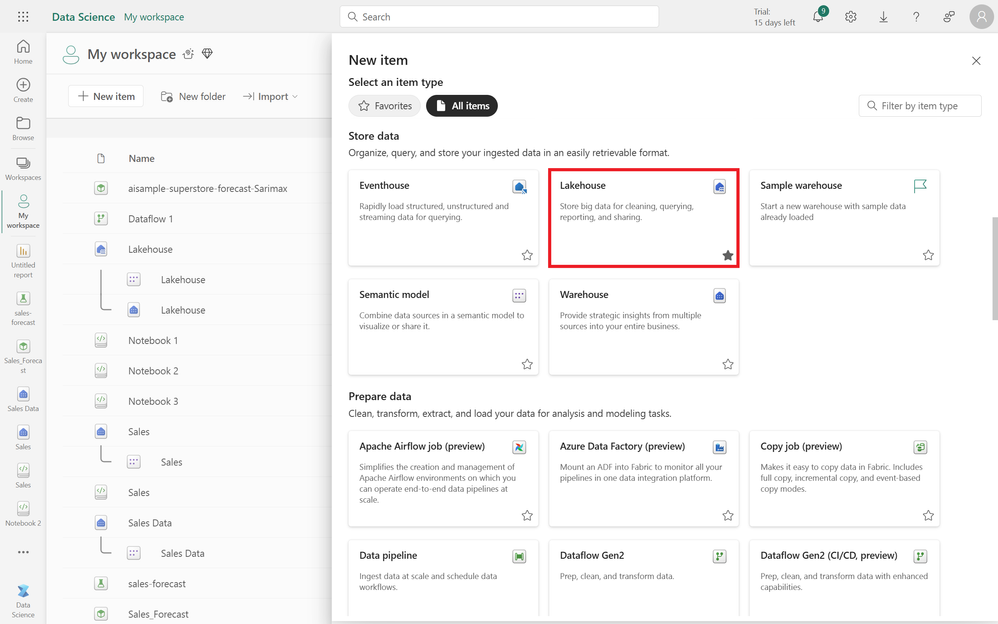This screenshot has width=998, height=624.
Task: Open Browse in the left sidebar
Action: point(23,128)
